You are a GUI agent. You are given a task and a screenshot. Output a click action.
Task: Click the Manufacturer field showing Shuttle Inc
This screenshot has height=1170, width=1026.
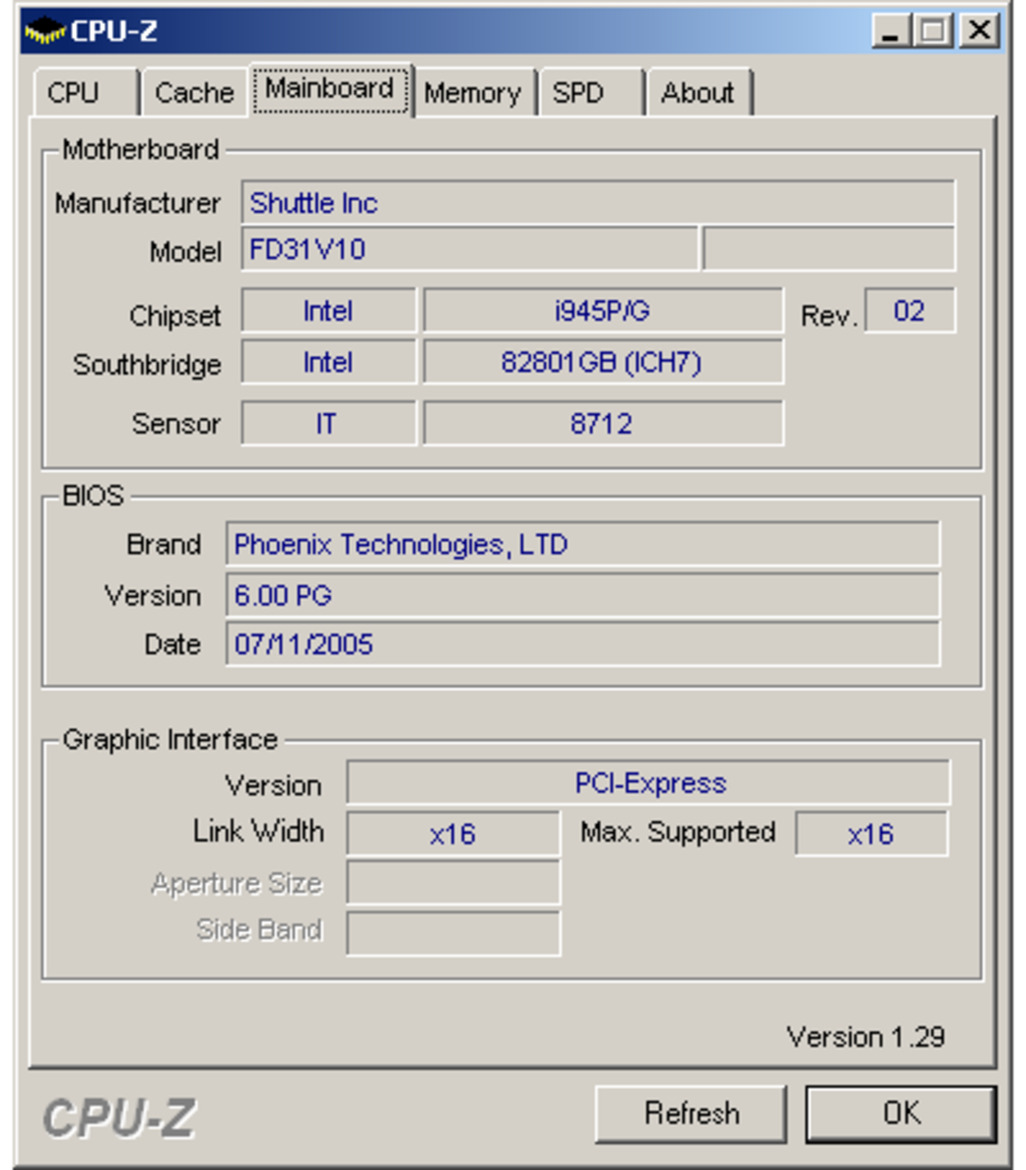[x=597, y=203]
